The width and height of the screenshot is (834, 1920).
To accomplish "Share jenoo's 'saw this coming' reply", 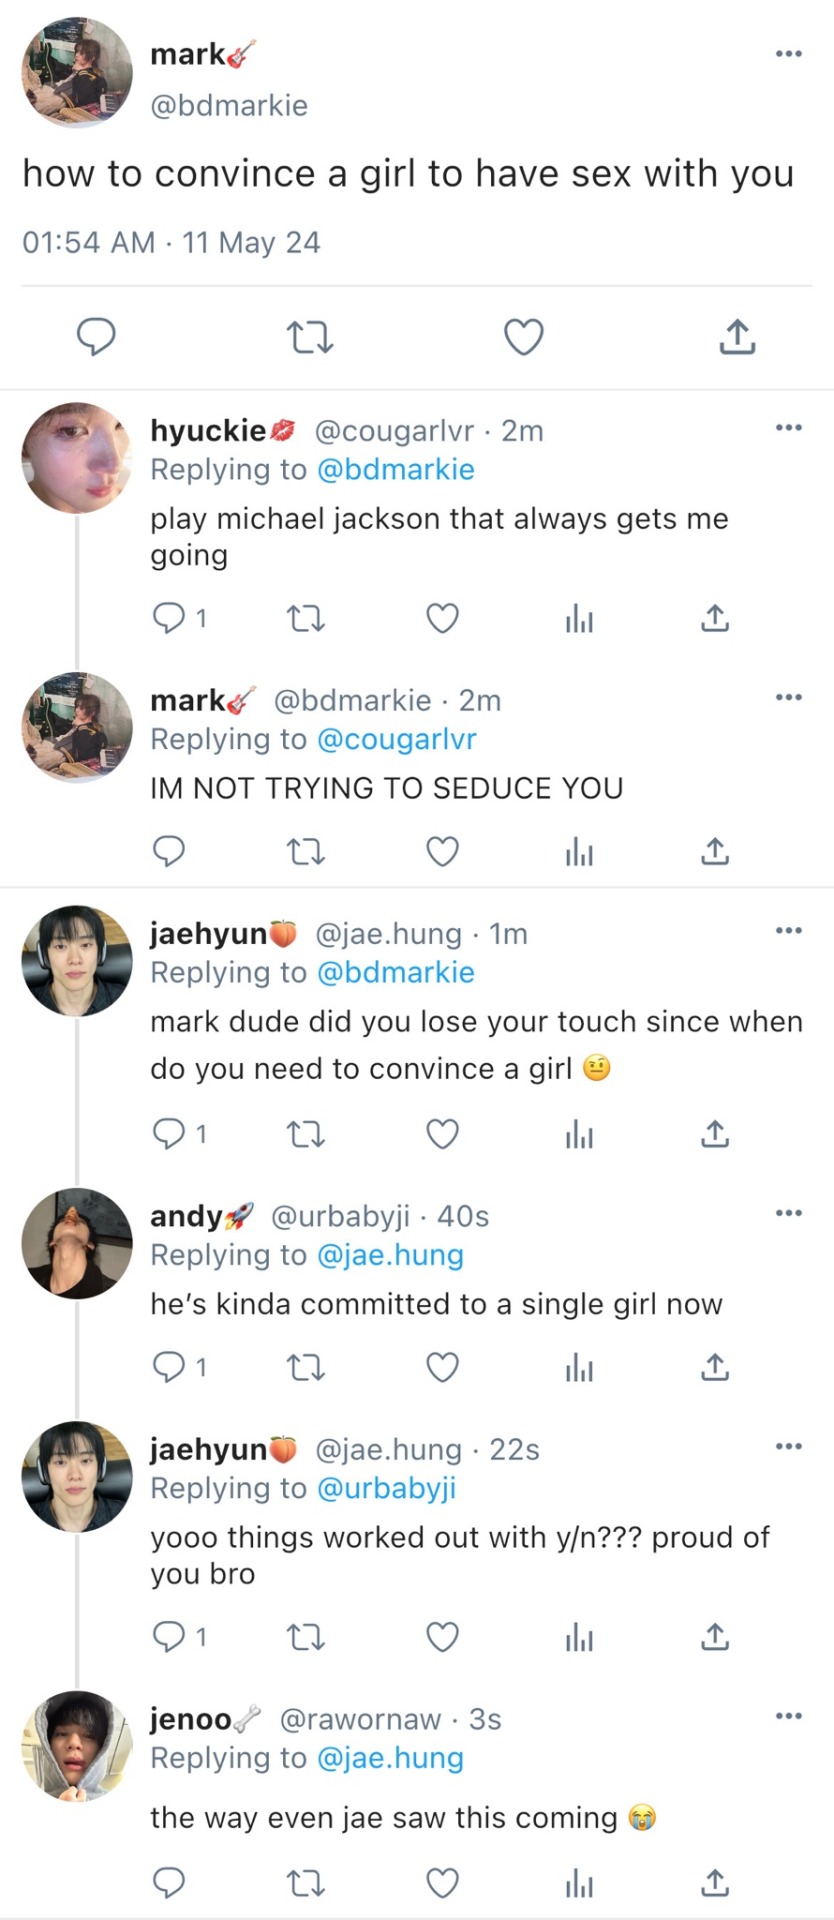I will [714, 1883].
